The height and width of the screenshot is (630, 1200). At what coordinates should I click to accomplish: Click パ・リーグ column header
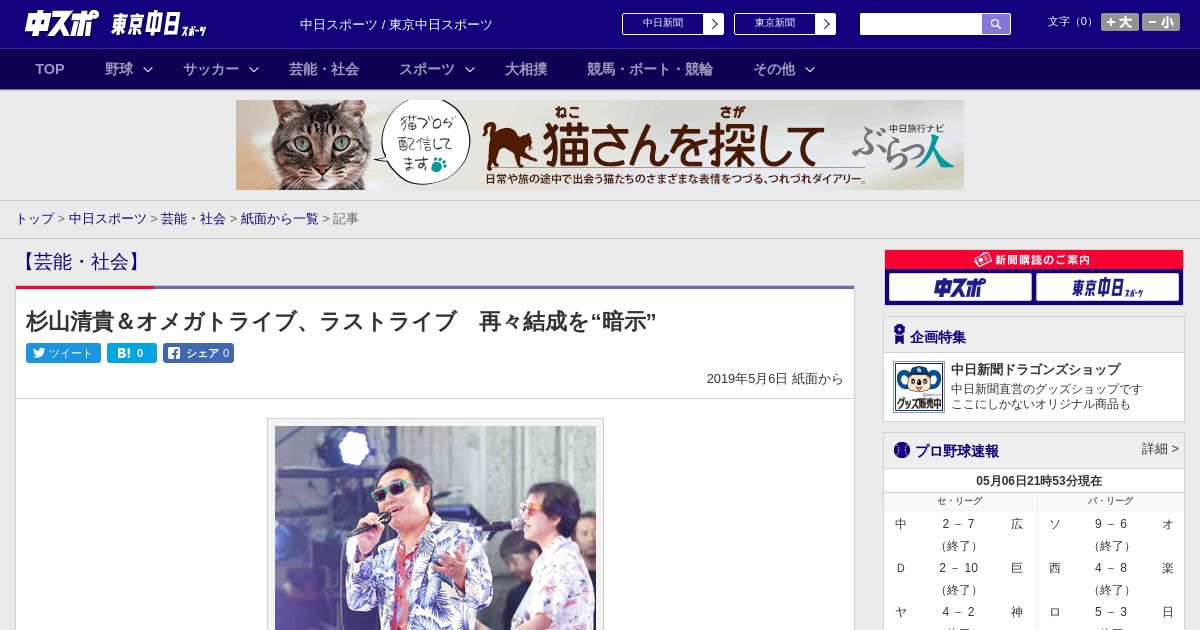[x=1111, y=501]
